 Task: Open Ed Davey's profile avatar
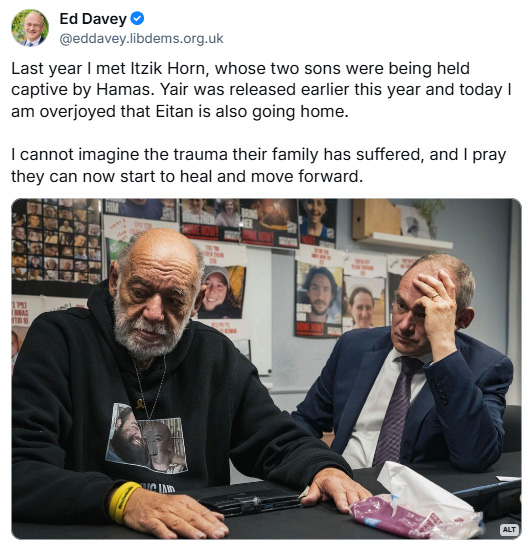pyautogui.click(x=30, y=28)
